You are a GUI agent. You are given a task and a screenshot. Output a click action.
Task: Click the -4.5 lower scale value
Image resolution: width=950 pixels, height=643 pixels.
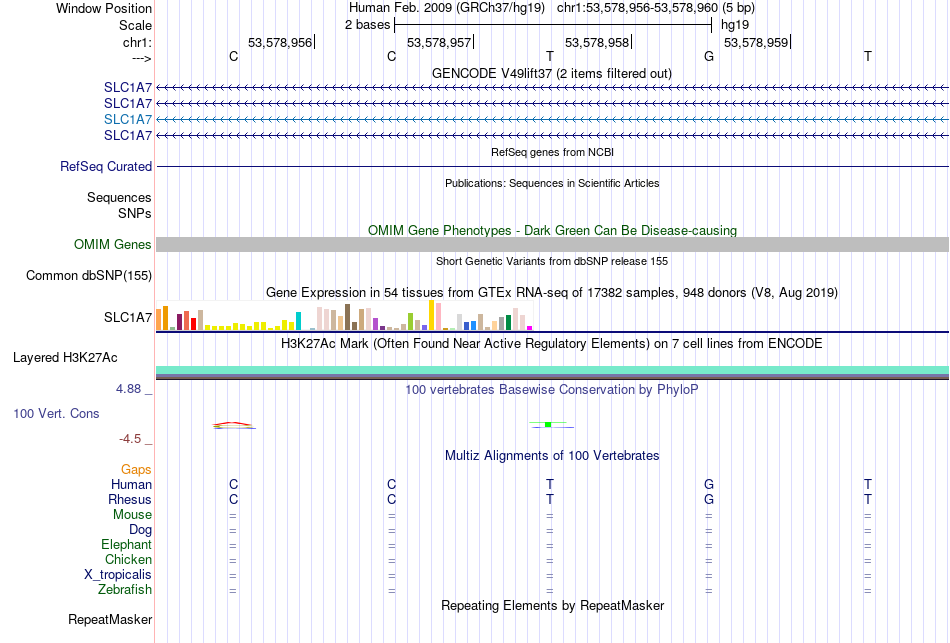[130, 438]
